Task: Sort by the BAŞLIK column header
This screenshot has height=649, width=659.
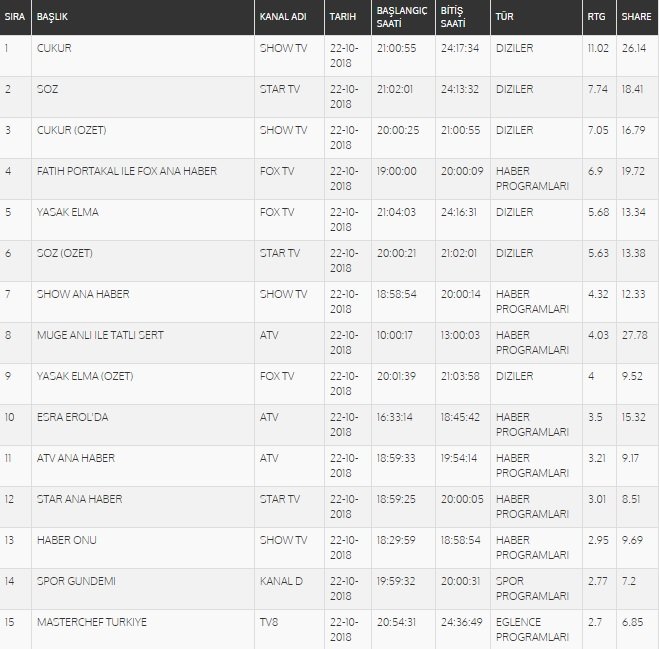Action: pyautogui.click(x=52, y=18)
